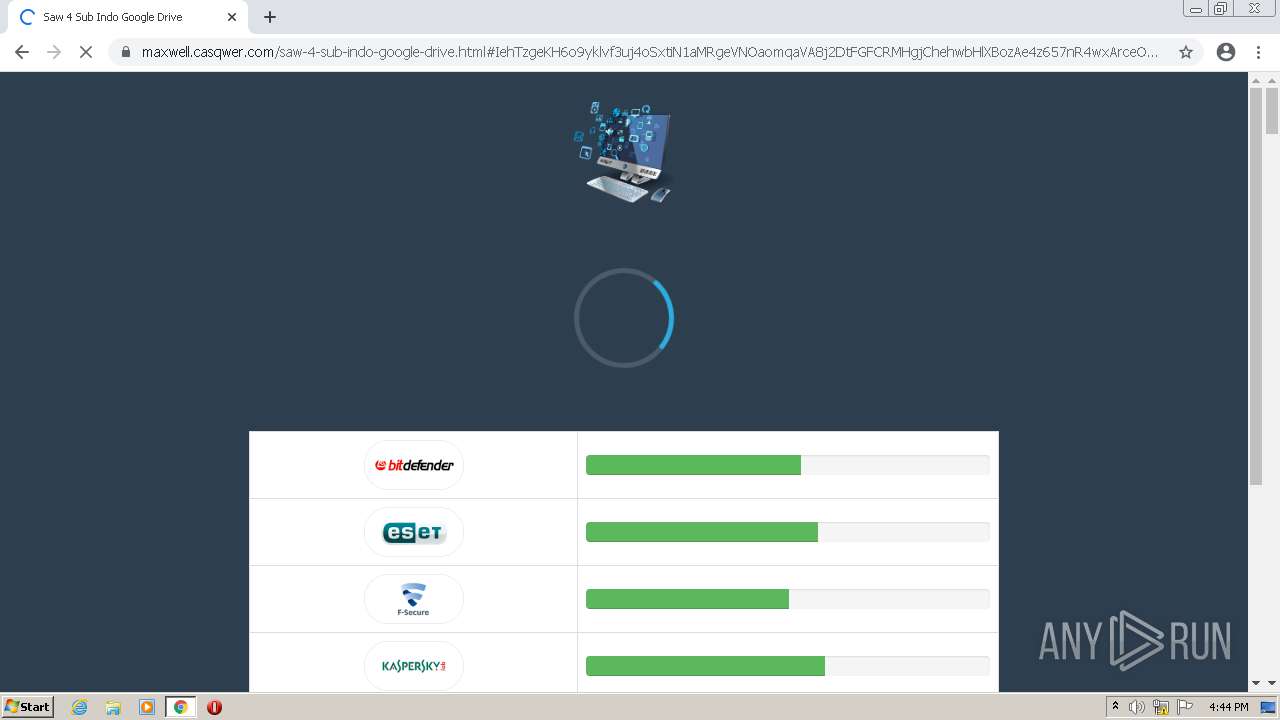Click the ESET progress bar
Screen dimensions: 1280x720
pos(788,532)
